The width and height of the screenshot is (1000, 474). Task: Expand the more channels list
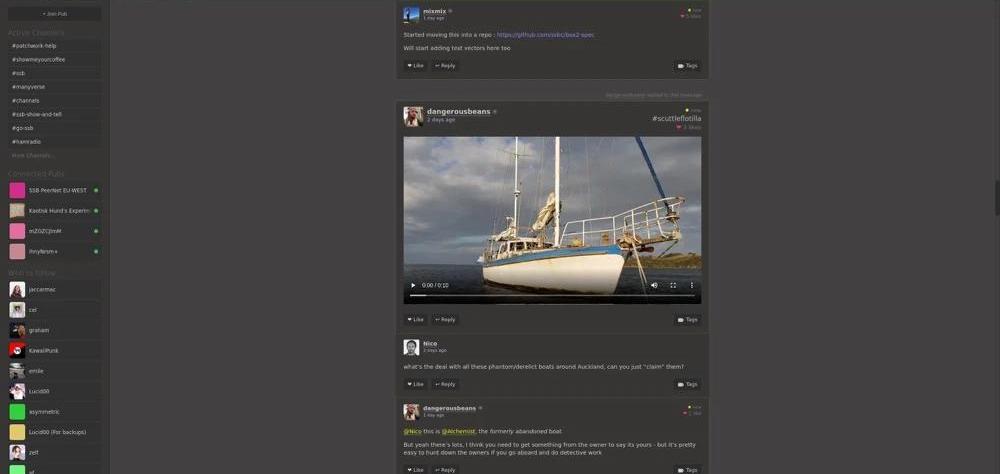click(32, 156)
